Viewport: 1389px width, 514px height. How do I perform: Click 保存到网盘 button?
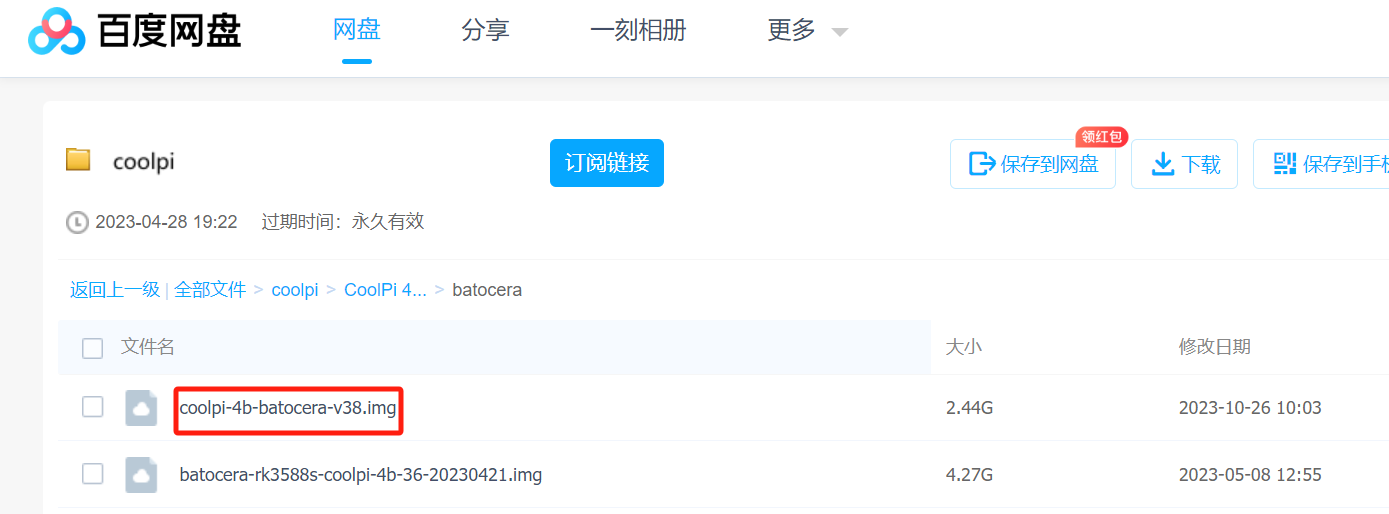point(1033,164)
